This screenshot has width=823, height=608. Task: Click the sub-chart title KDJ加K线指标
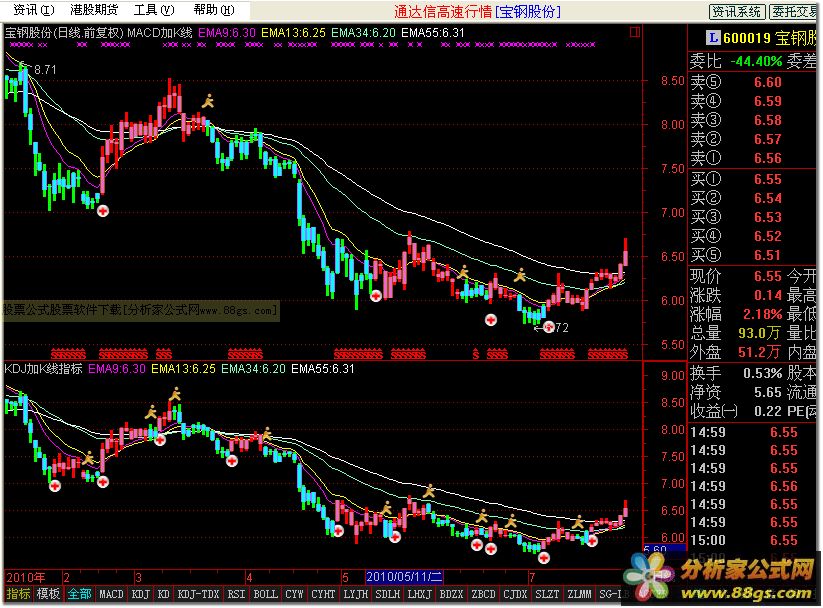tap(44, 369)
